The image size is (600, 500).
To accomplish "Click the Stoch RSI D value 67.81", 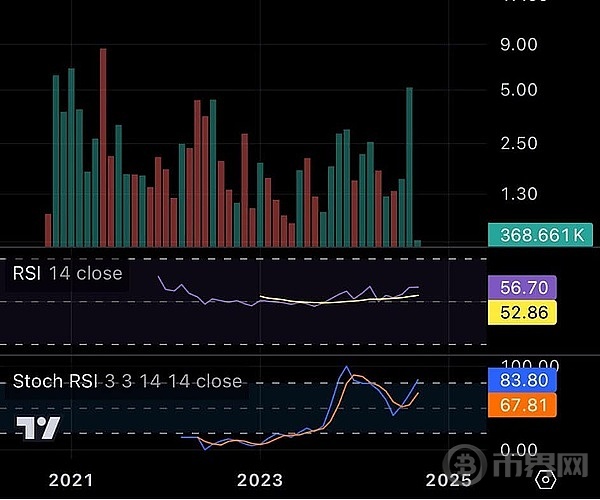I will point(522,405).
